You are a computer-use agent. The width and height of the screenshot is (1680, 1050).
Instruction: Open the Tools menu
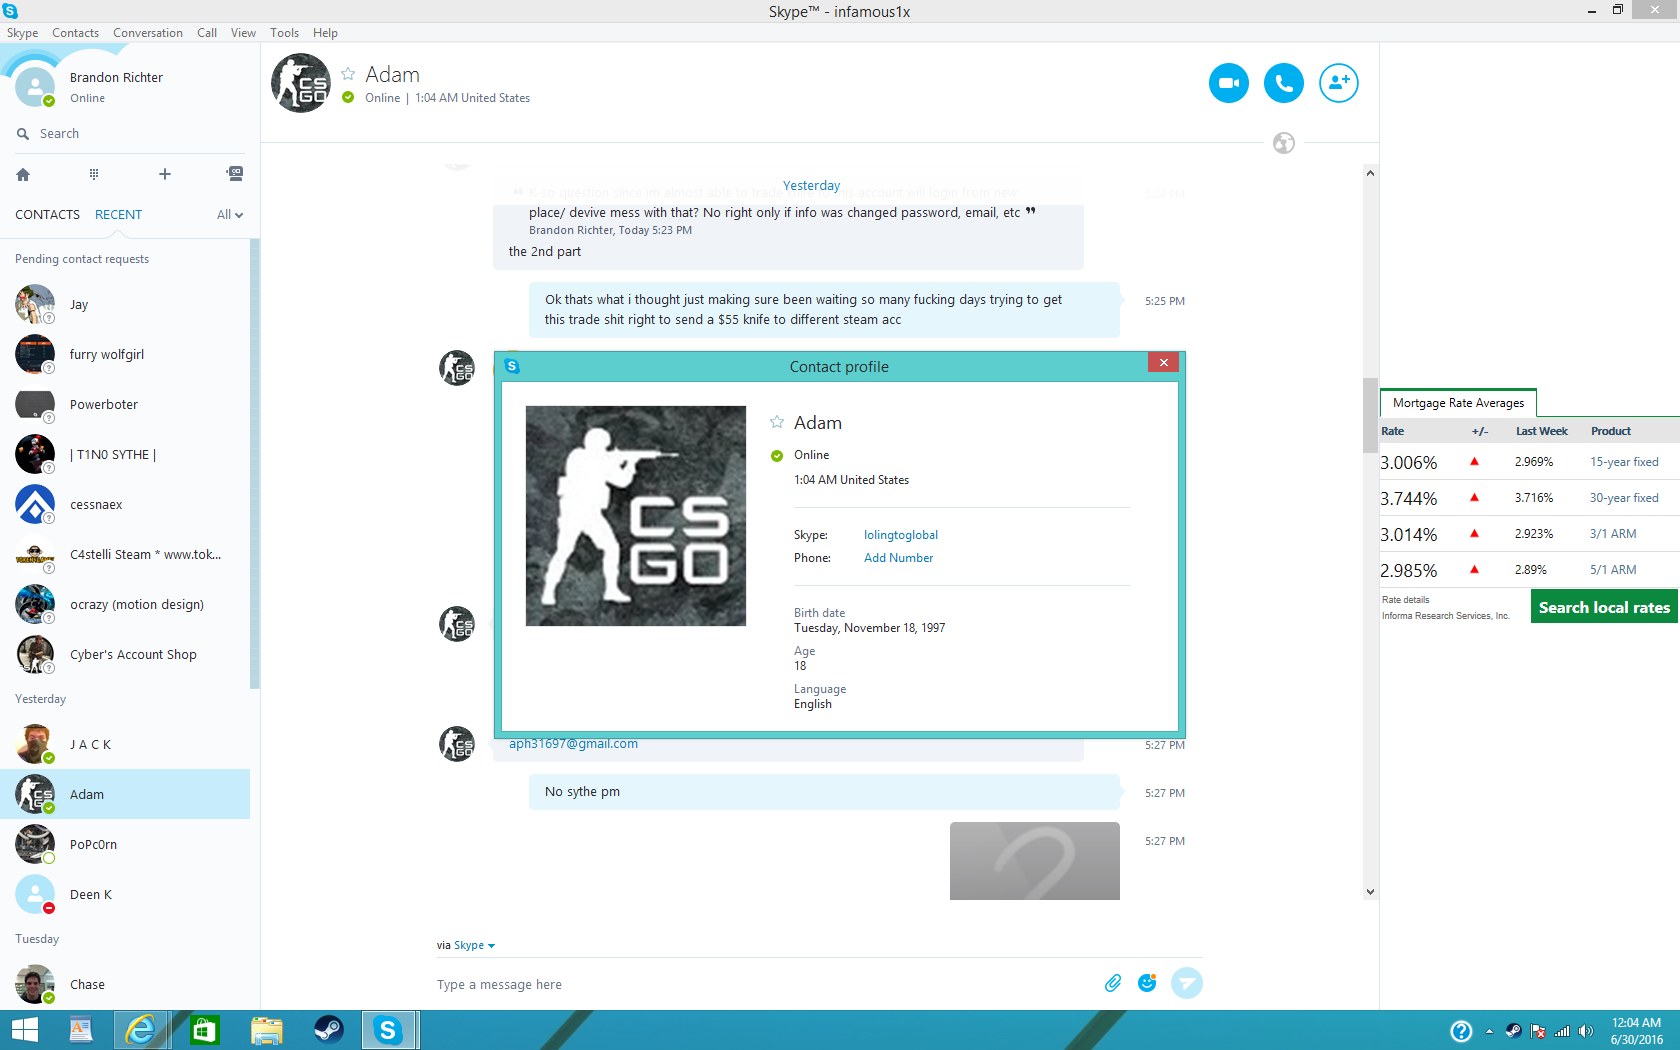point(284,33)
